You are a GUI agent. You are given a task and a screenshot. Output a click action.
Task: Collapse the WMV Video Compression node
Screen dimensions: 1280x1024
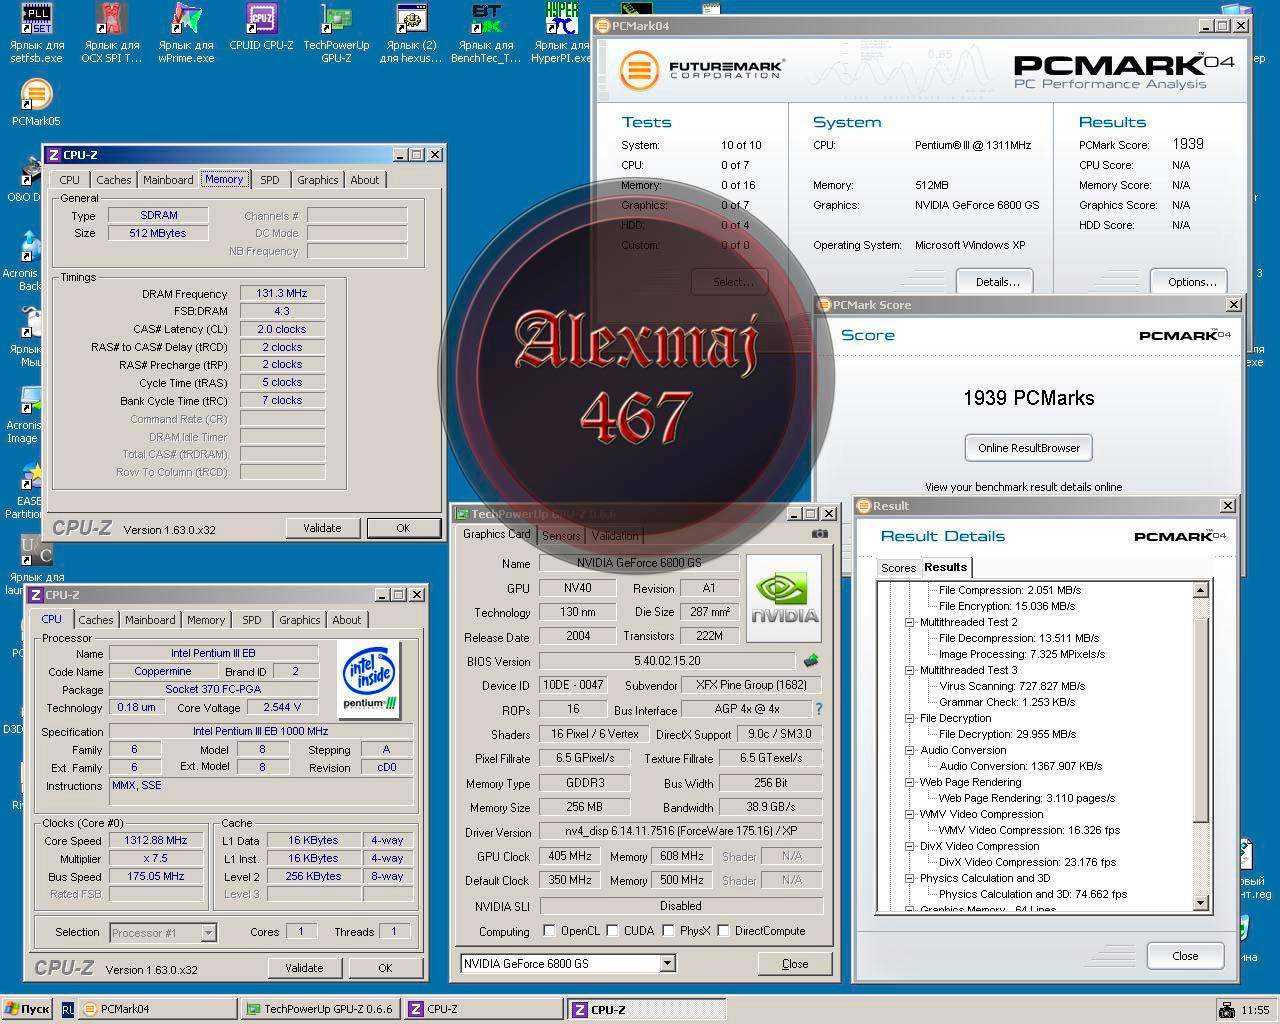tap(910, 814)
